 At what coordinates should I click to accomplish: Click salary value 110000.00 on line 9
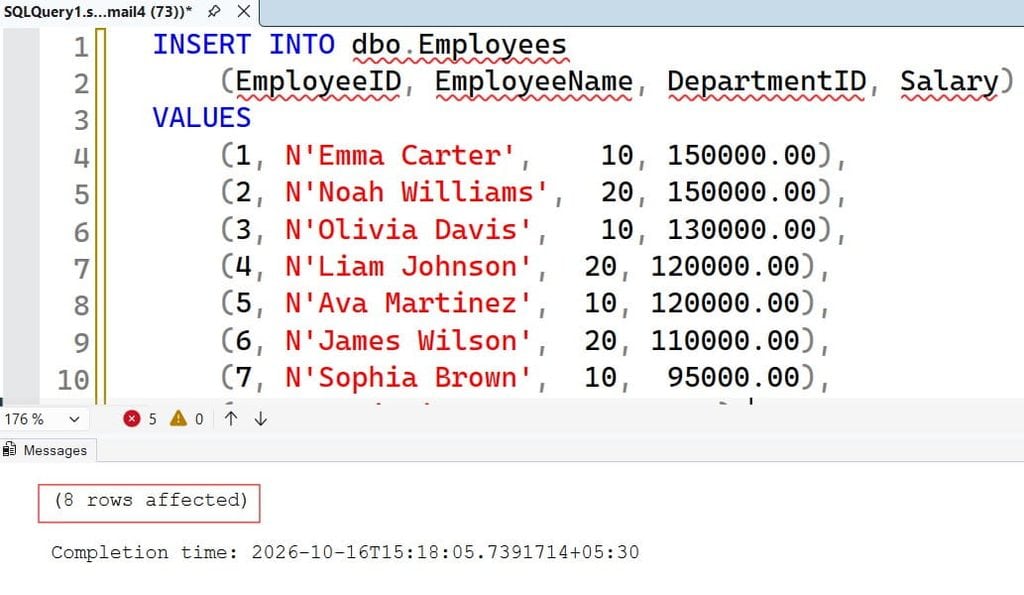coord(726,340)
